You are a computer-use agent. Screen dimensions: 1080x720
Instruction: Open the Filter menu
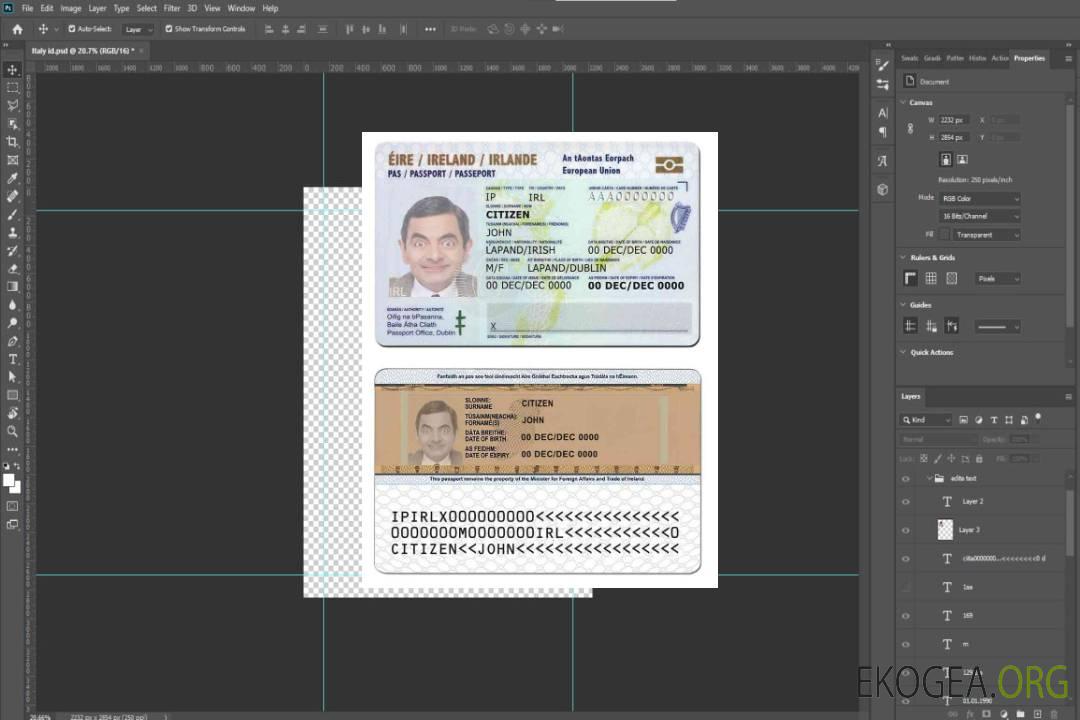172,8
